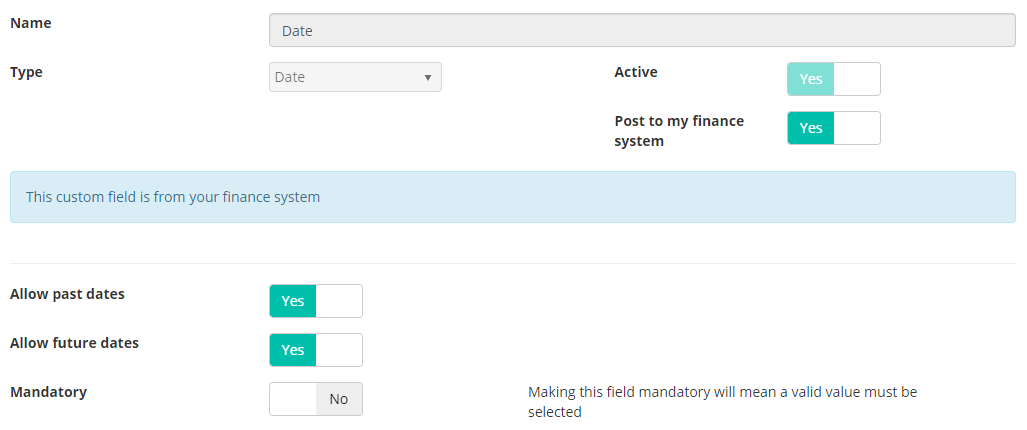Image resolution: width=1027 pixels, height=430 pixels.
Task: Click "No" on the Mandatory switch
Action: pos(339,399)
